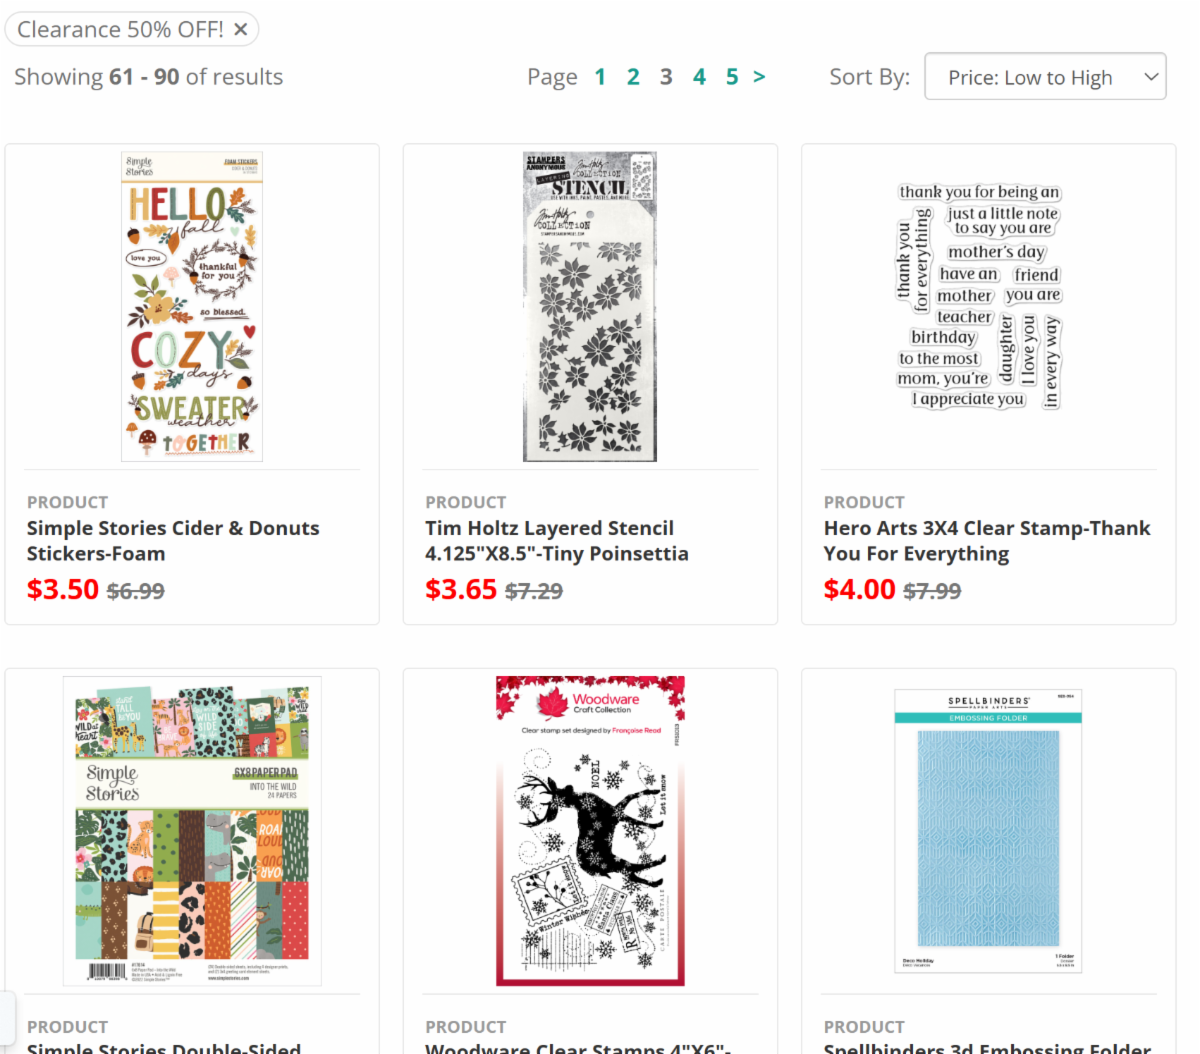The image size is (1200, 1054).
Task: Open the Spellbinders embossing folder image
Action: (988, 831)
